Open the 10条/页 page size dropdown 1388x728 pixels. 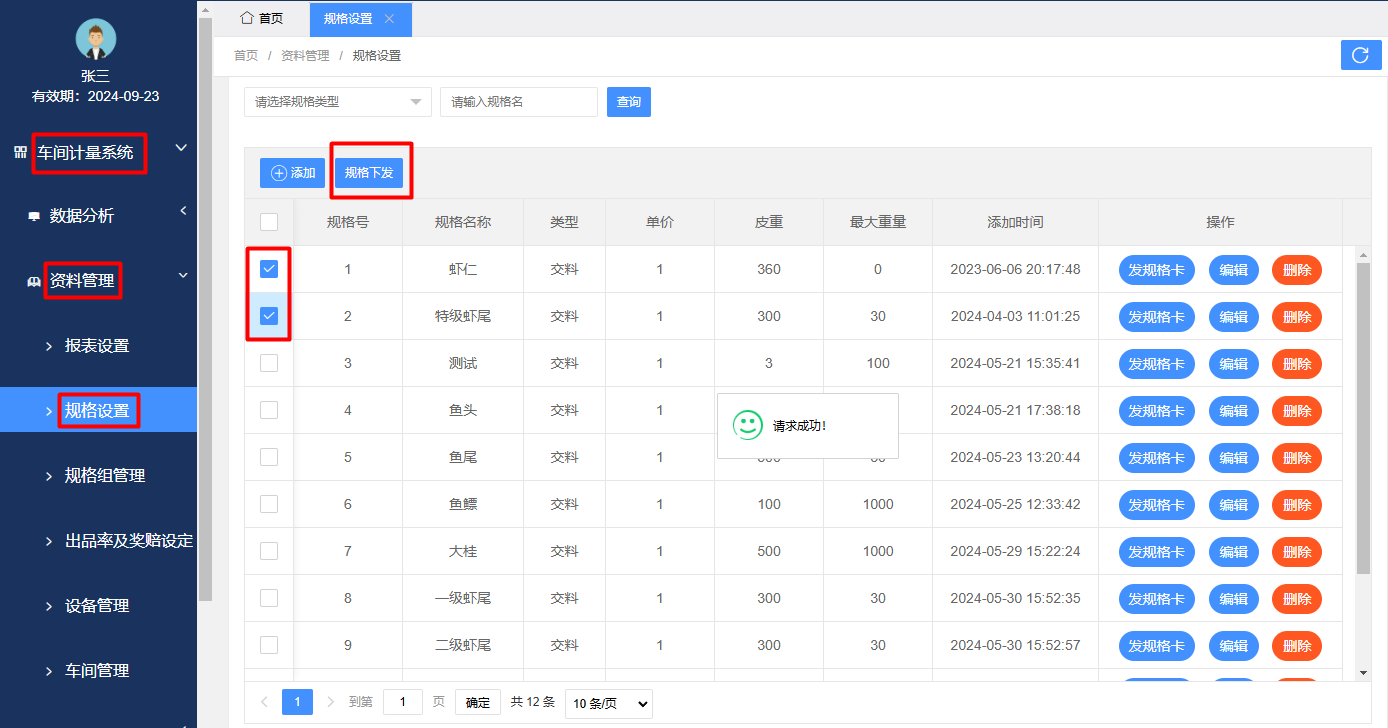point(609,703)
